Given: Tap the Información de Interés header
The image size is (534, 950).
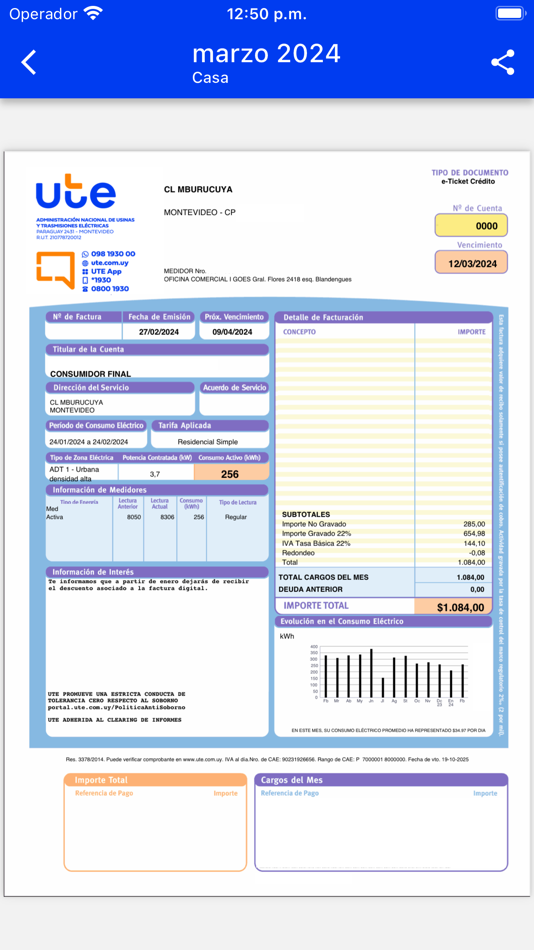Looking at the screenshot, I should coord(157,572).
